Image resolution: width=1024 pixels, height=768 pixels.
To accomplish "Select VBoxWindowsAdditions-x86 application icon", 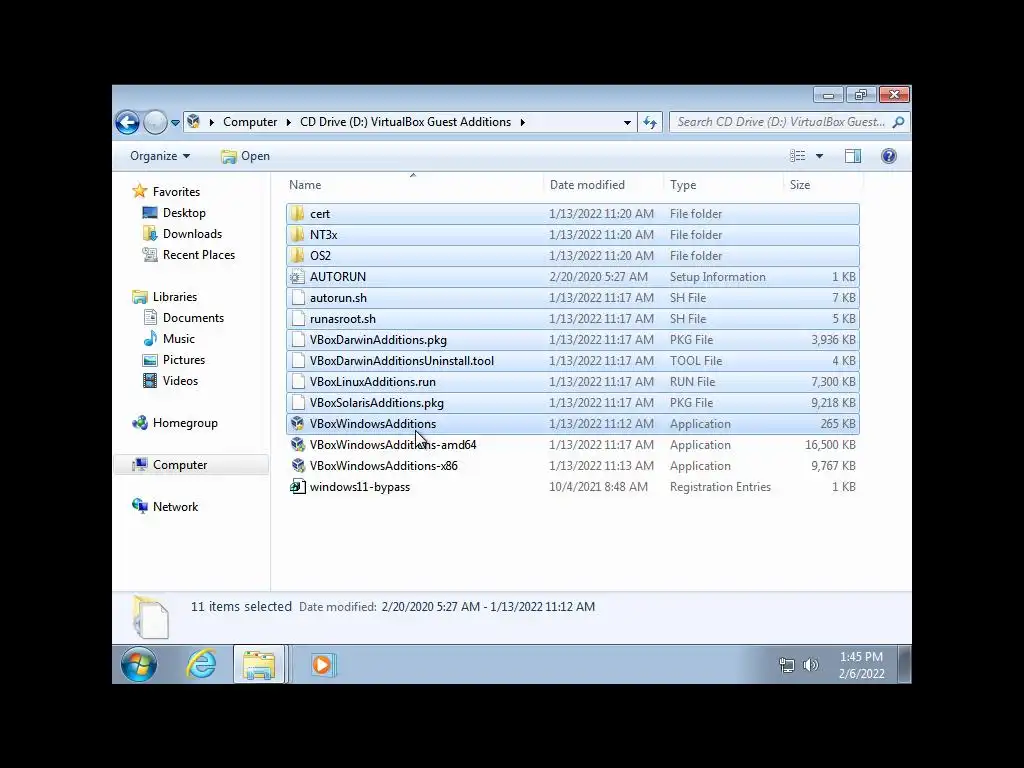I will pyautogui.click(x=298, y=466).
